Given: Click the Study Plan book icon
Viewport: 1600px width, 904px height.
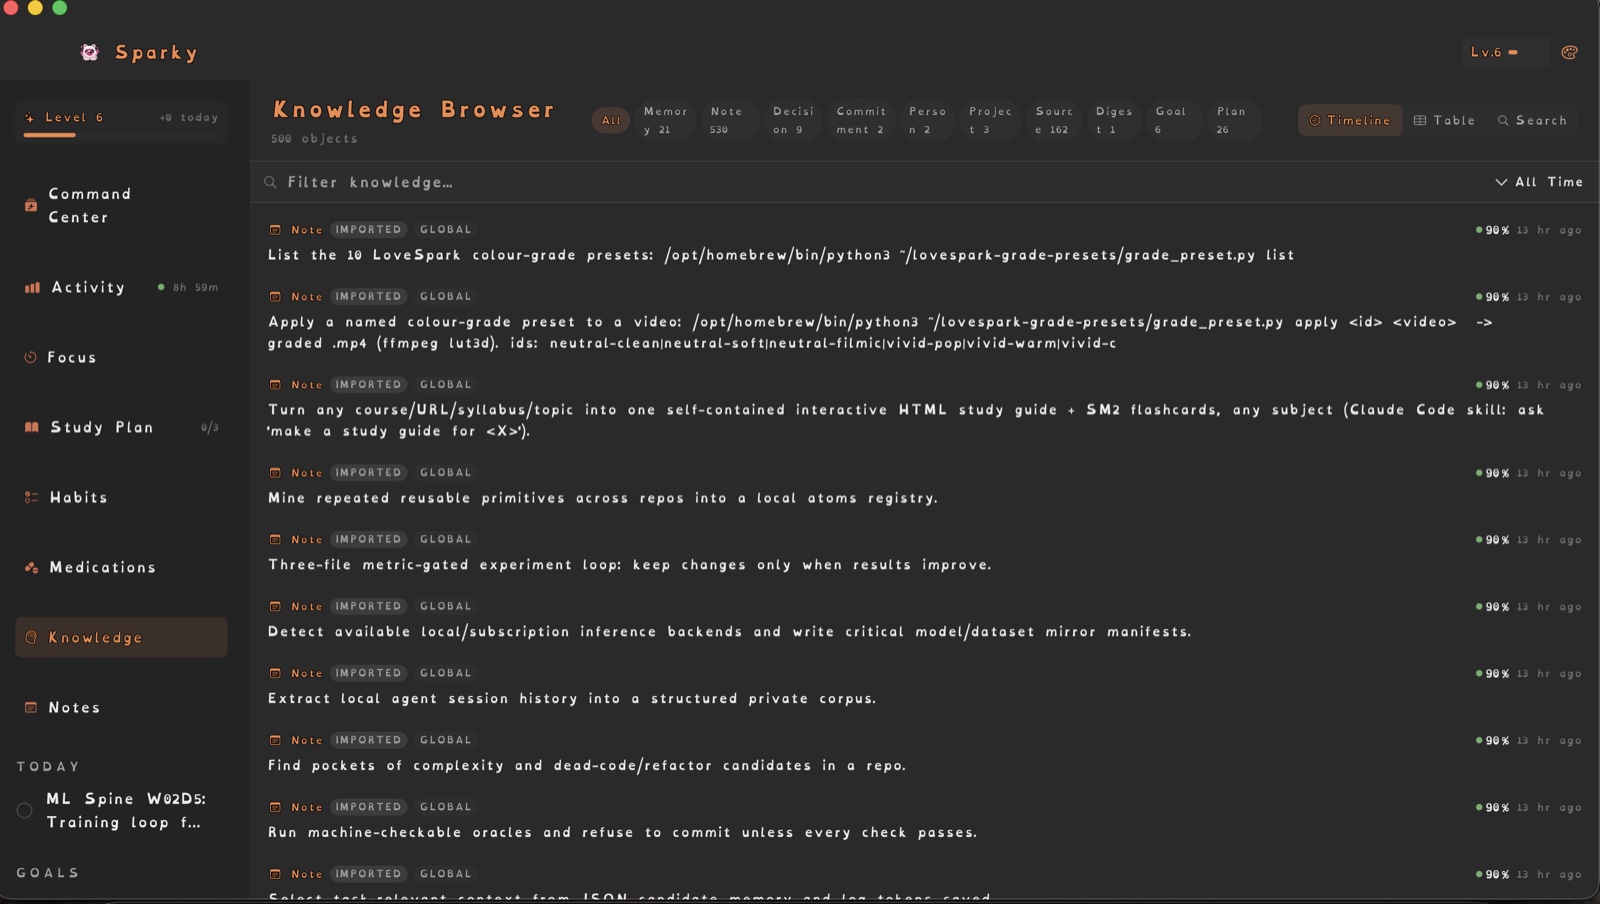Looking at the screenshot, I should pyautogui.click(x=31, y=427).
